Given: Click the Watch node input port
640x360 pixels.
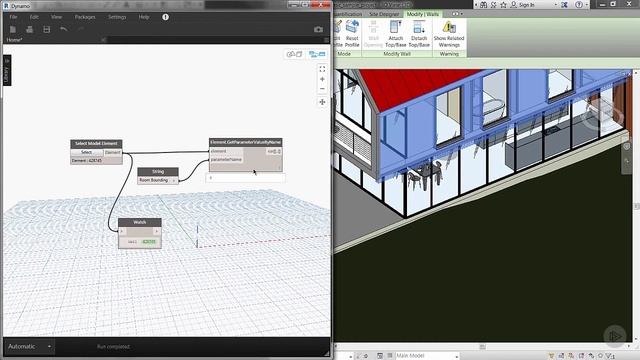Looking at the screenshot, I should (x=122, y=231).
